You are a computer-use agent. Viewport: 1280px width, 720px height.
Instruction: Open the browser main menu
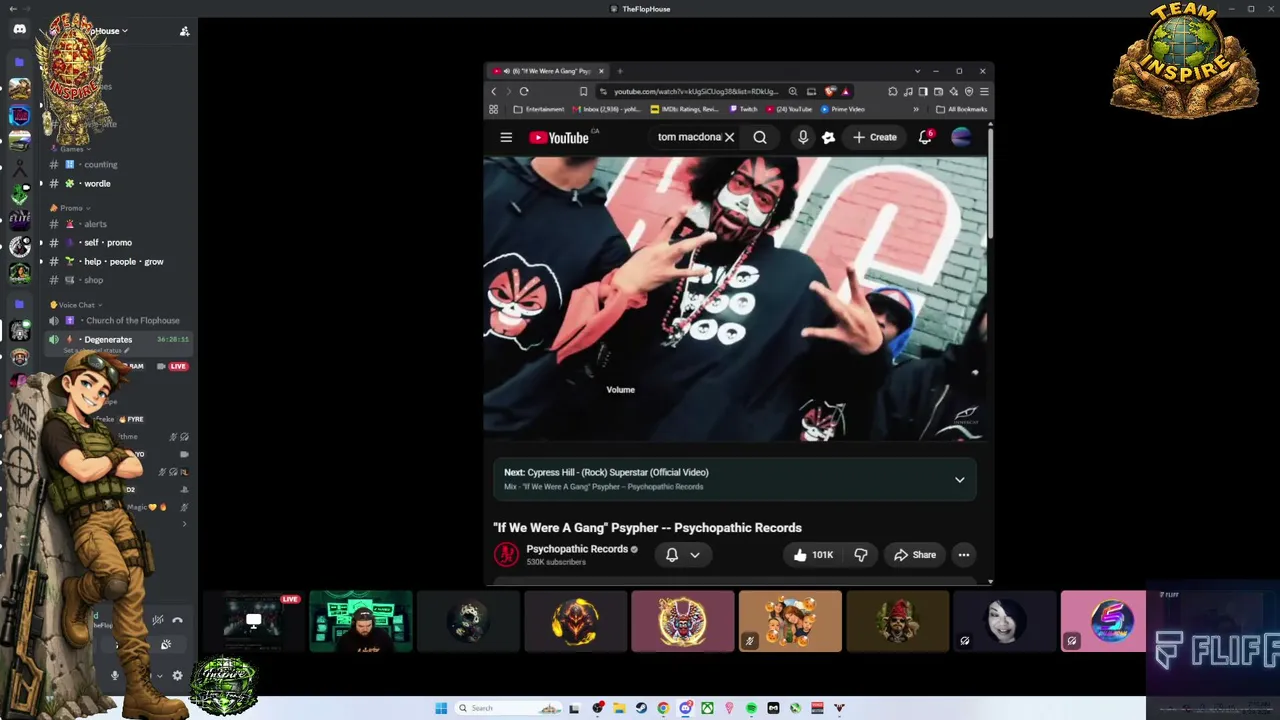click(984, 91)
